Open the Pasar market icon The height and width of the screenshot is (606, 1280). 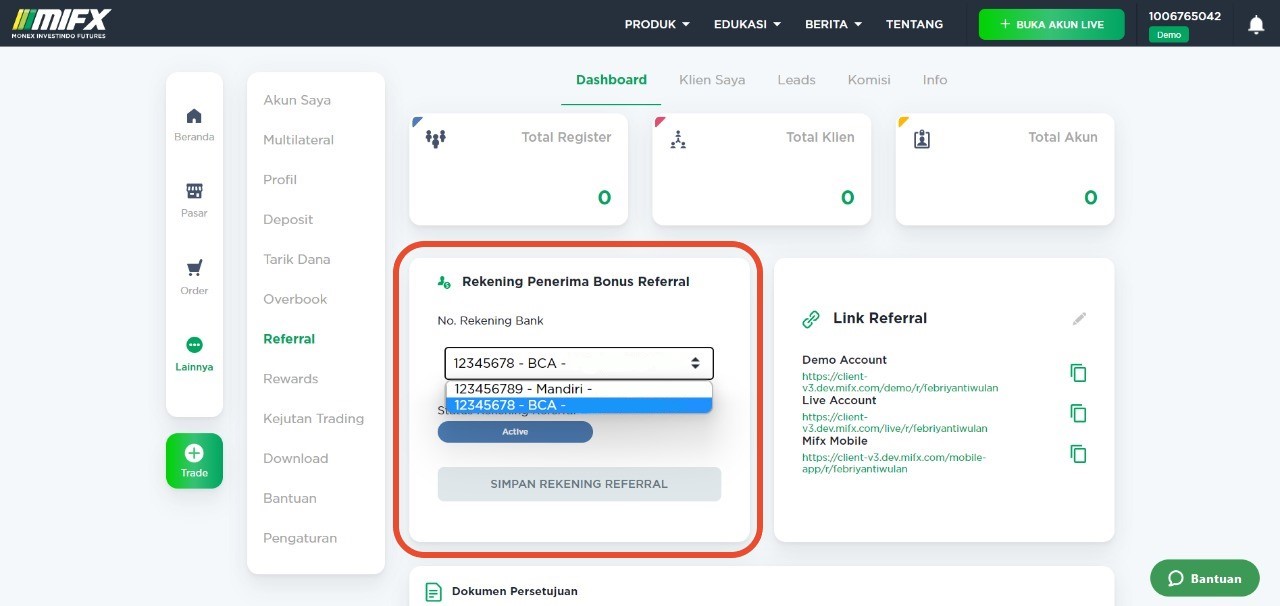194,191
